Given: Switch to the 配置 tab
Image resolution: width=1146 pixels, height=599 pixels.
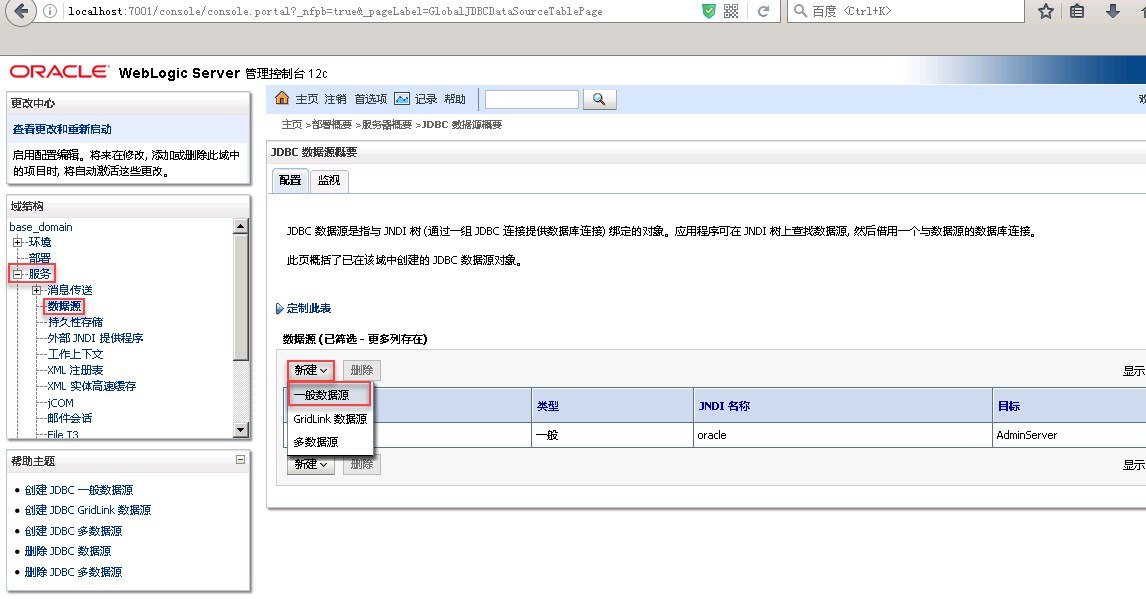Looking at the screenshot, I should (290, 180).
